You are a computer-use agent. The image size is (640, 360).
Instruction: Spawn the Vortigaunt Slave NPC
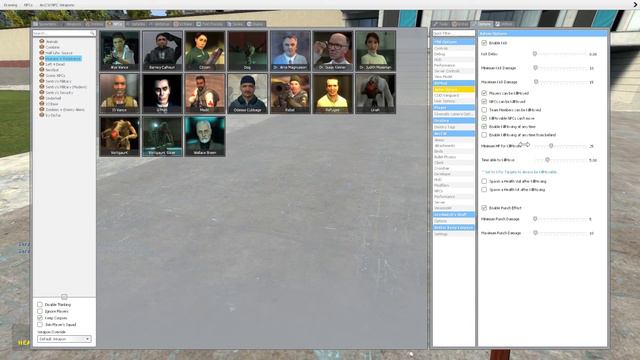[x=162, y=136]
